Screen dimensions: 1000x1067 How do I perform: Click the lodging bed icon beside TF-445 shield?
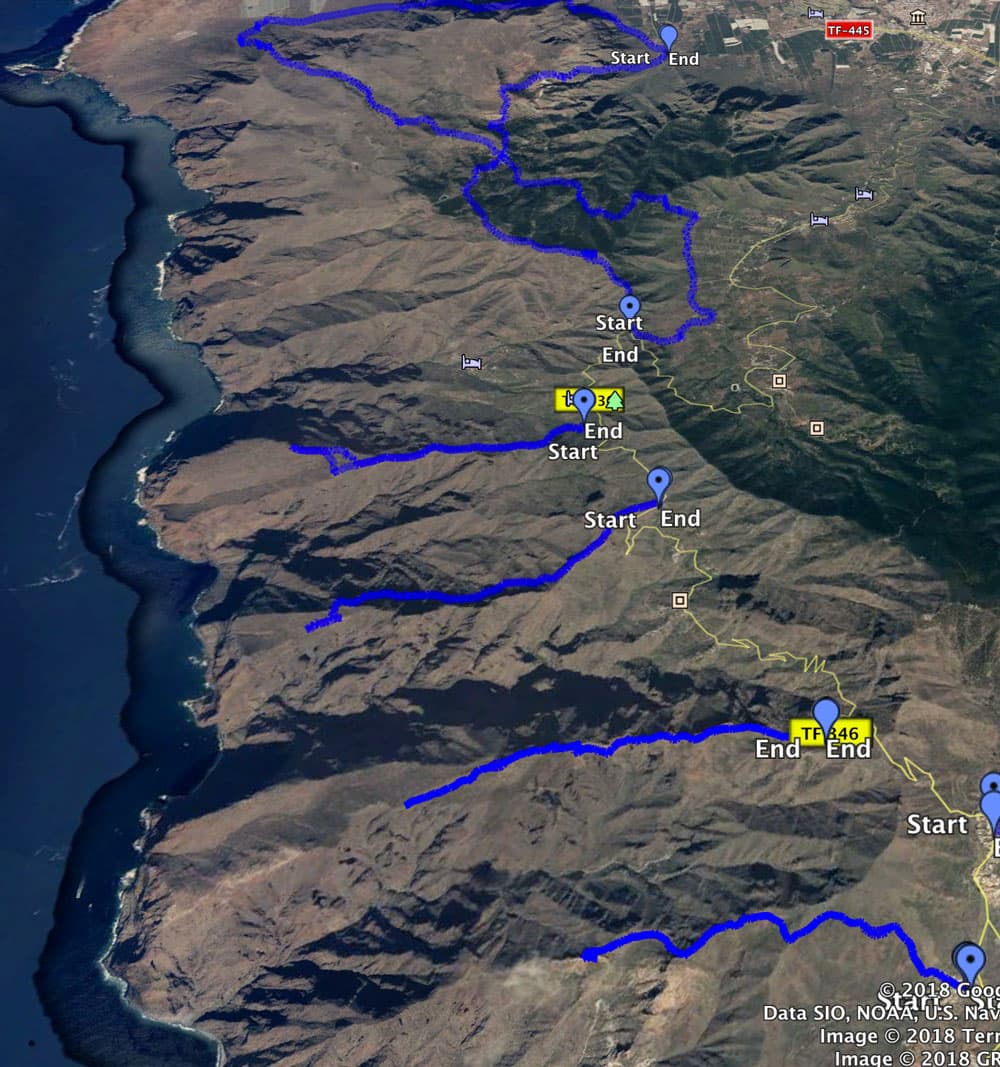pyautogui.click(x=815, y=13)
